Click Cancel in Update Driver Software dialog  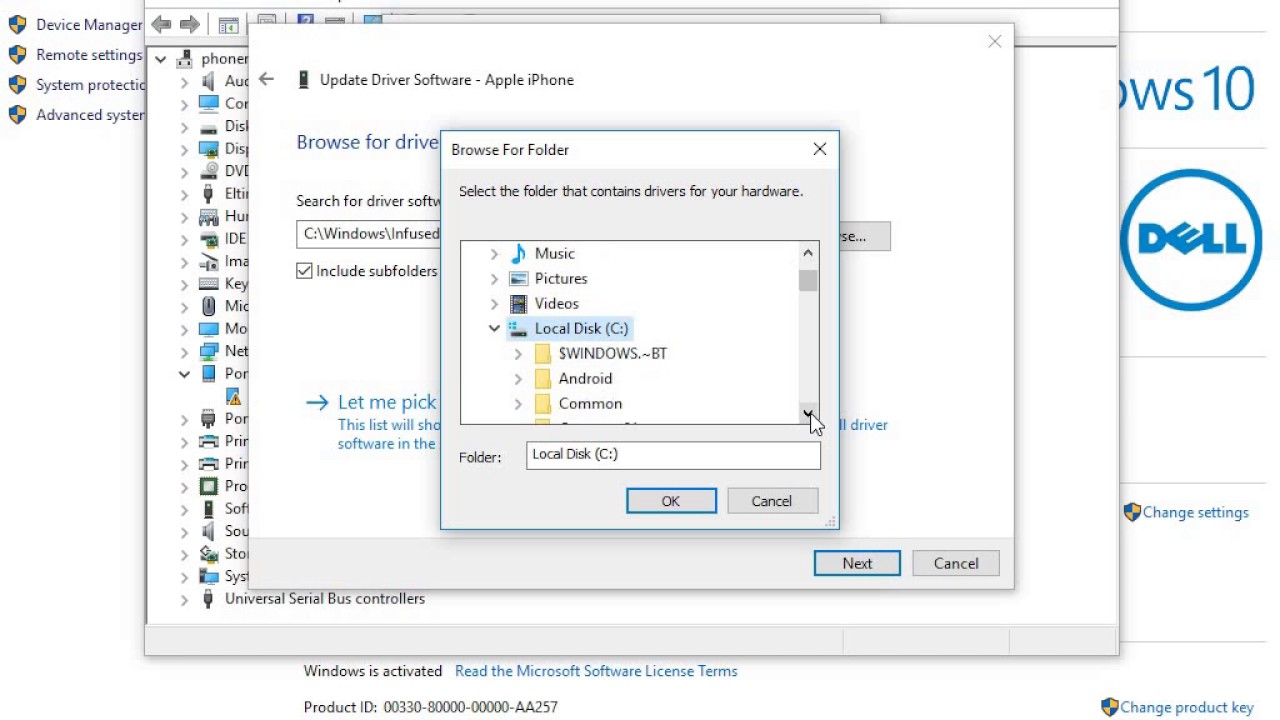click(x=956, y=563)
